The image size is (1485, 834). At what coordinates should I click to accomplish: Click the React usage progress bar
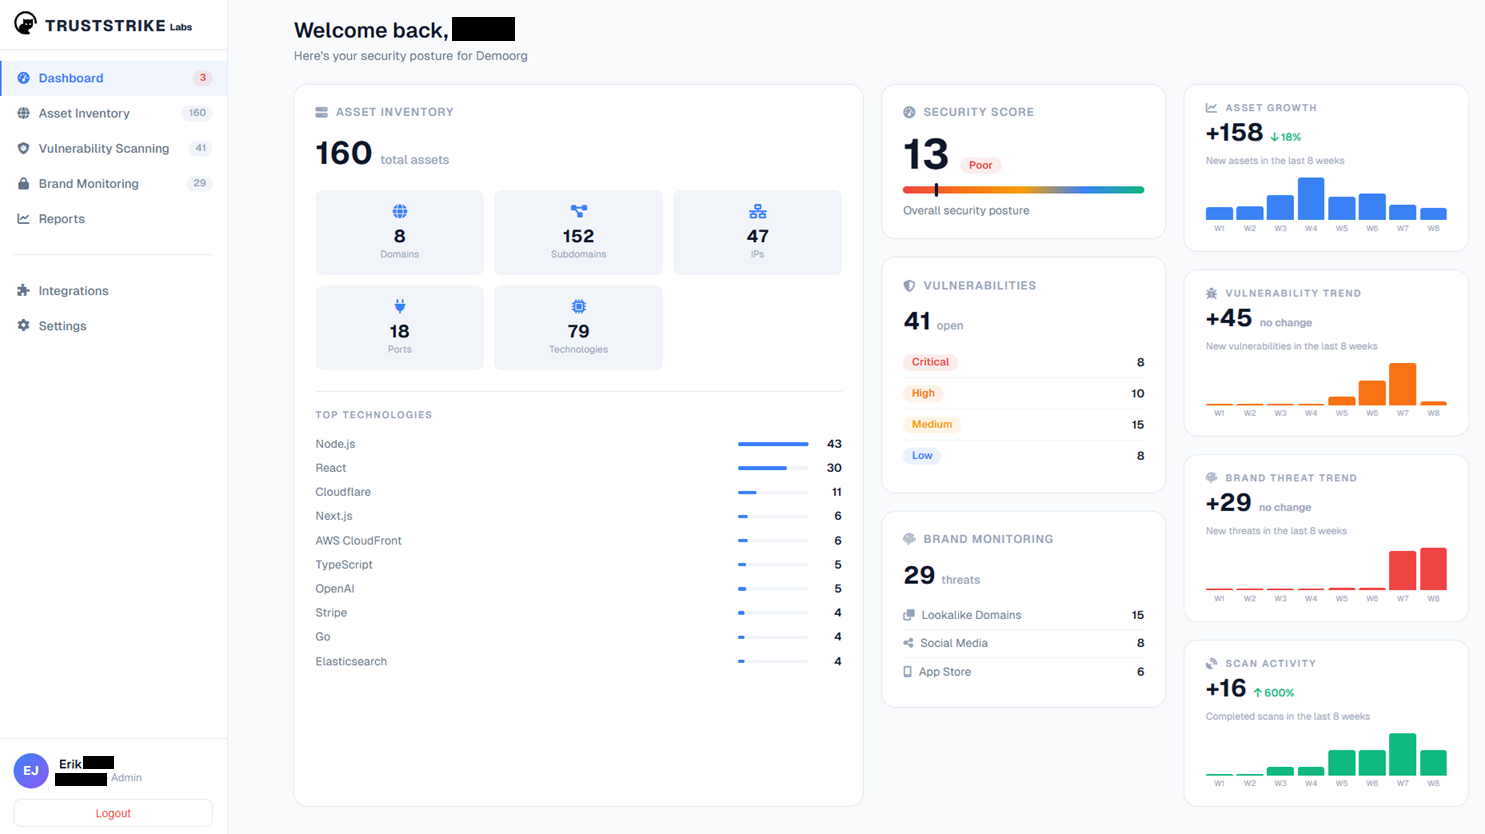pyautogui.click(x=773, y=468)
